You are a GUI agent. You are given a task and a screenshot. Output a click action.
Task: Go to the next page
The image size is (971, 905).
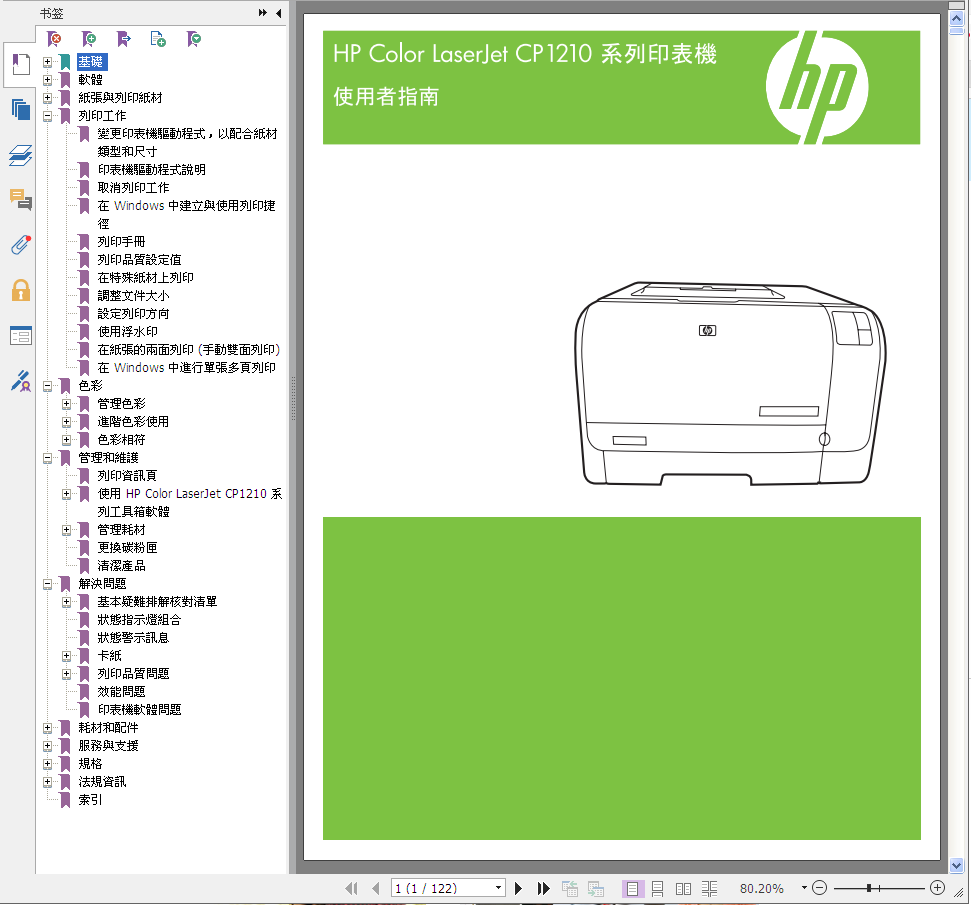click(519, 889)
